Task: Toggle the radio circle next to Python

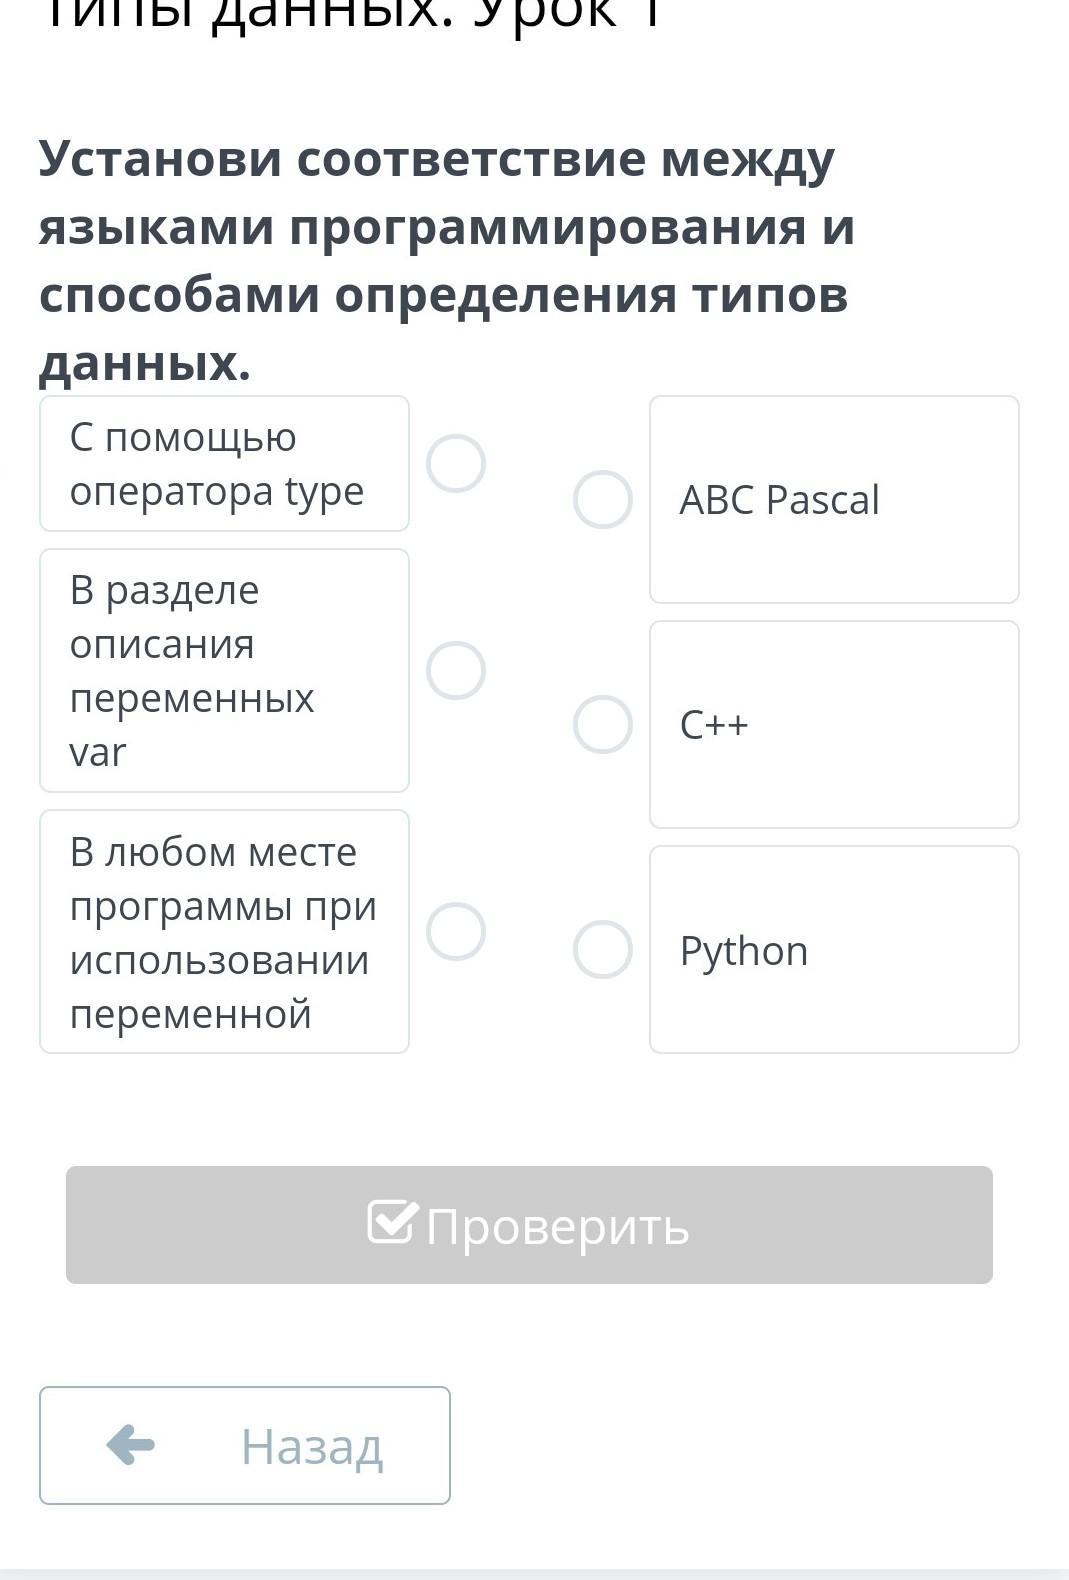Action: pyautogui.click(x=602, y=950)
